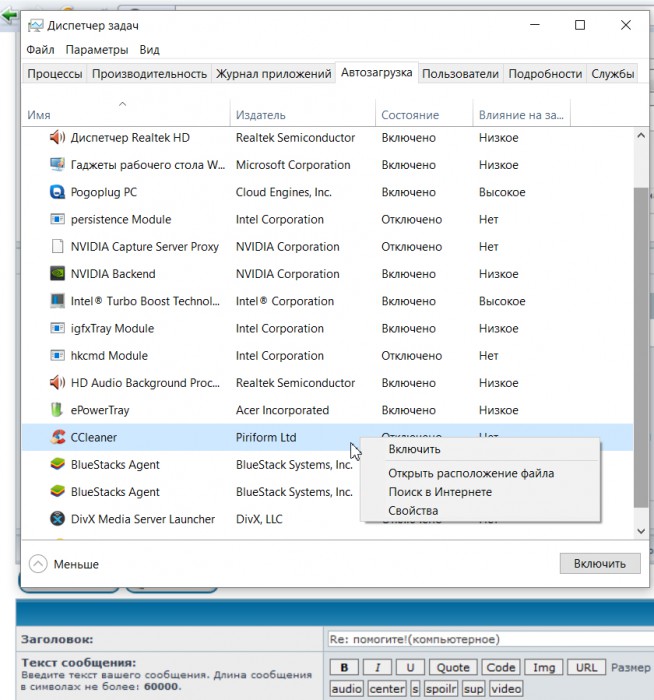654x700 pixels.
Task: Click the green back arrow behind the window
Action: [x=9, y=15]
